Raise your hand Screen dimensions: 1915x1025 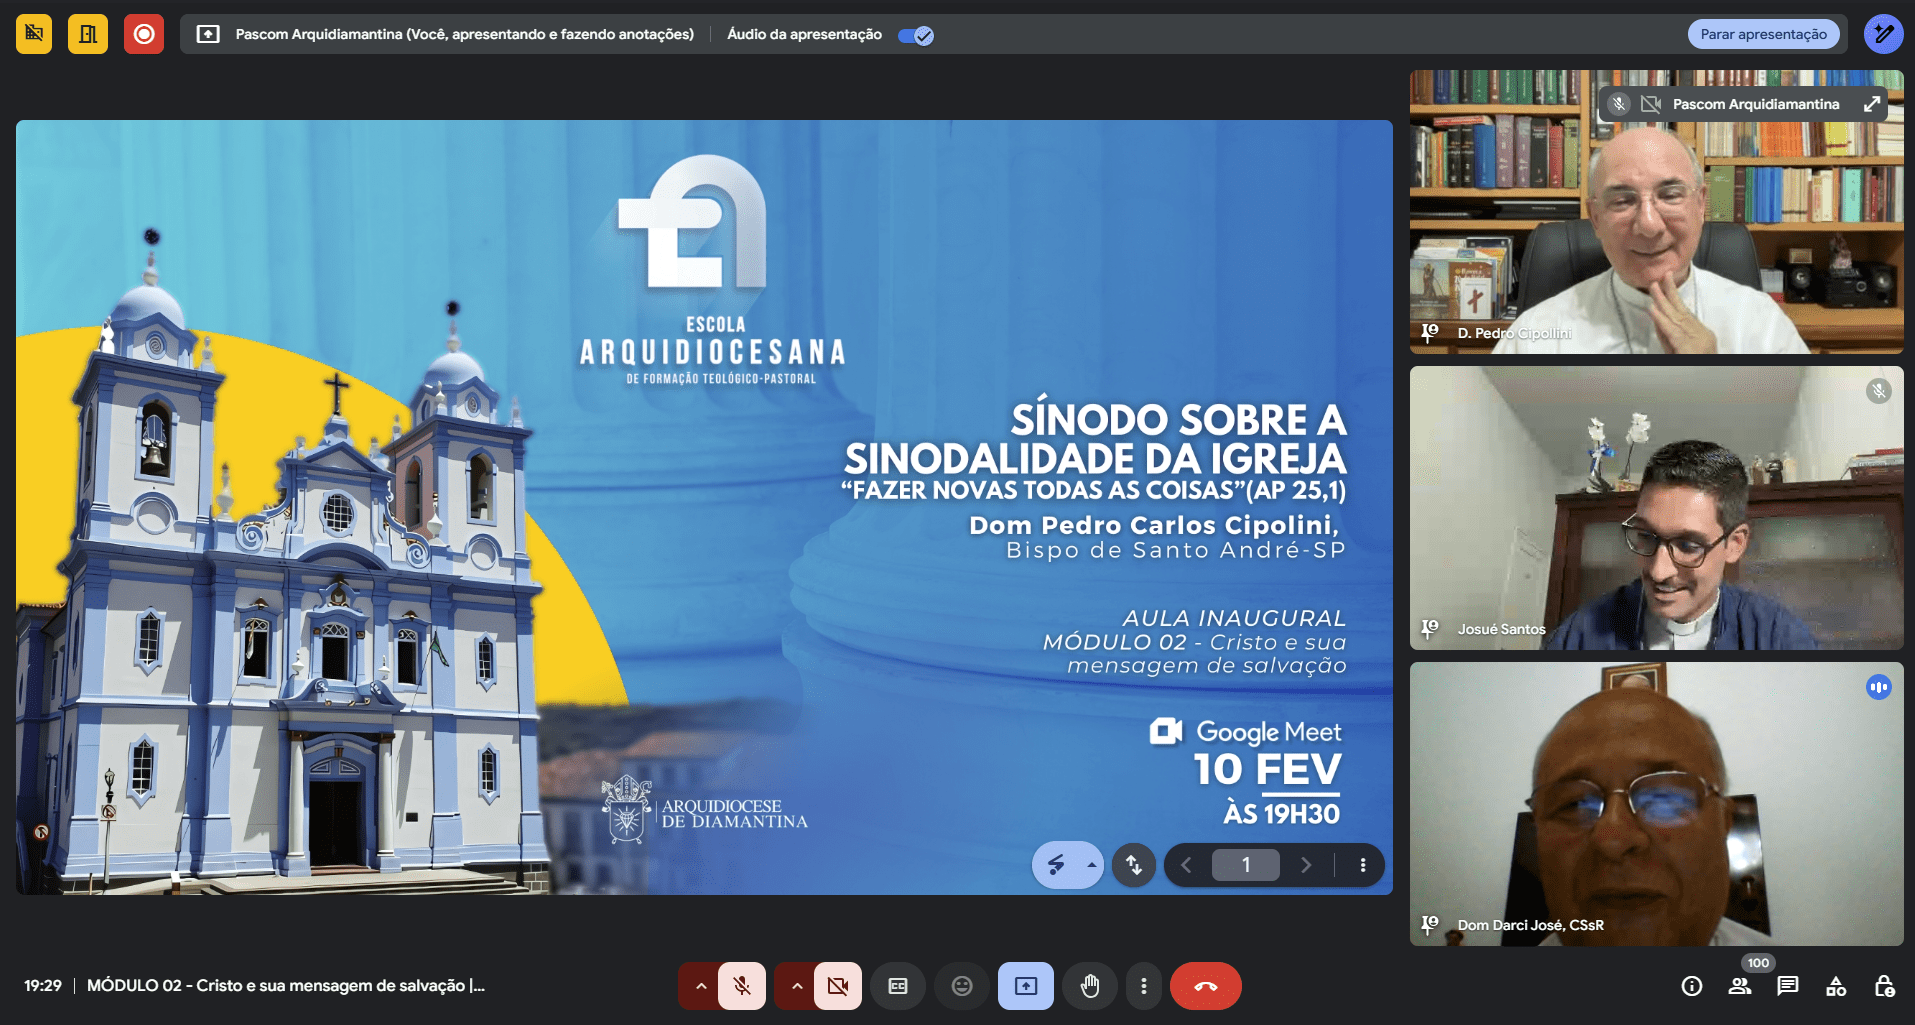tap(1090, 986)
